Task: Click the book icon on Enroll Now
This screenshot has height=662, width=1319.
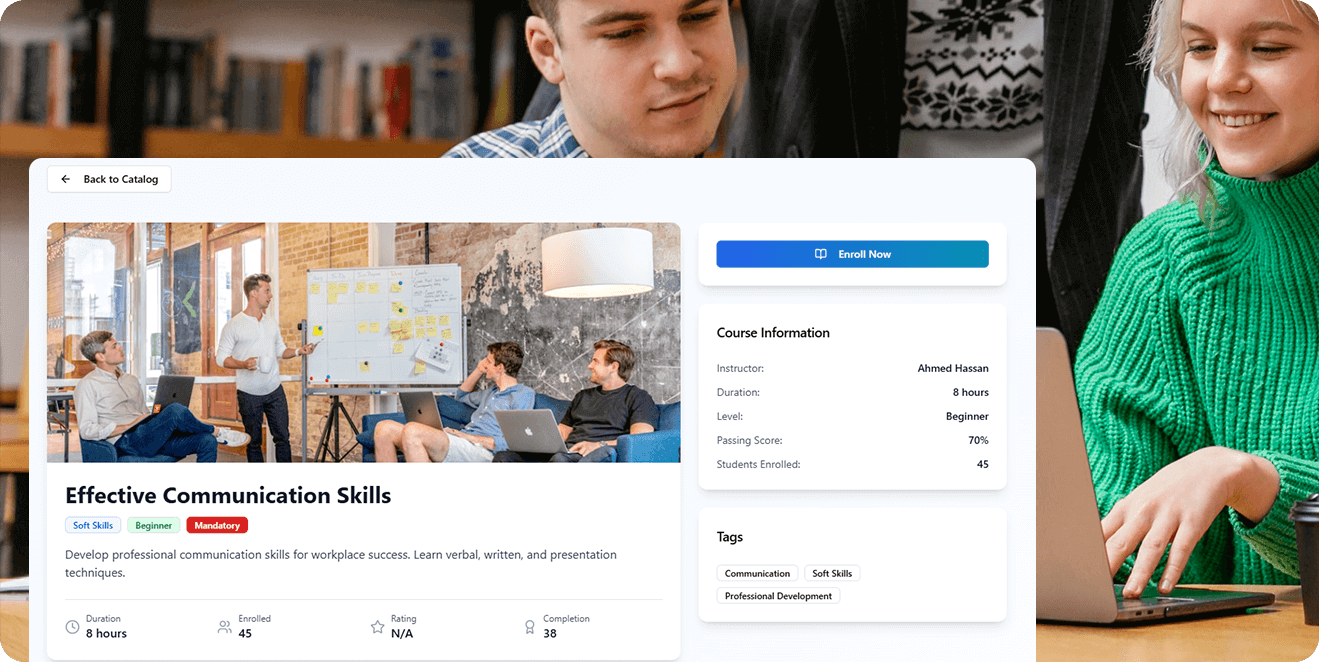Action: (821, 254)
